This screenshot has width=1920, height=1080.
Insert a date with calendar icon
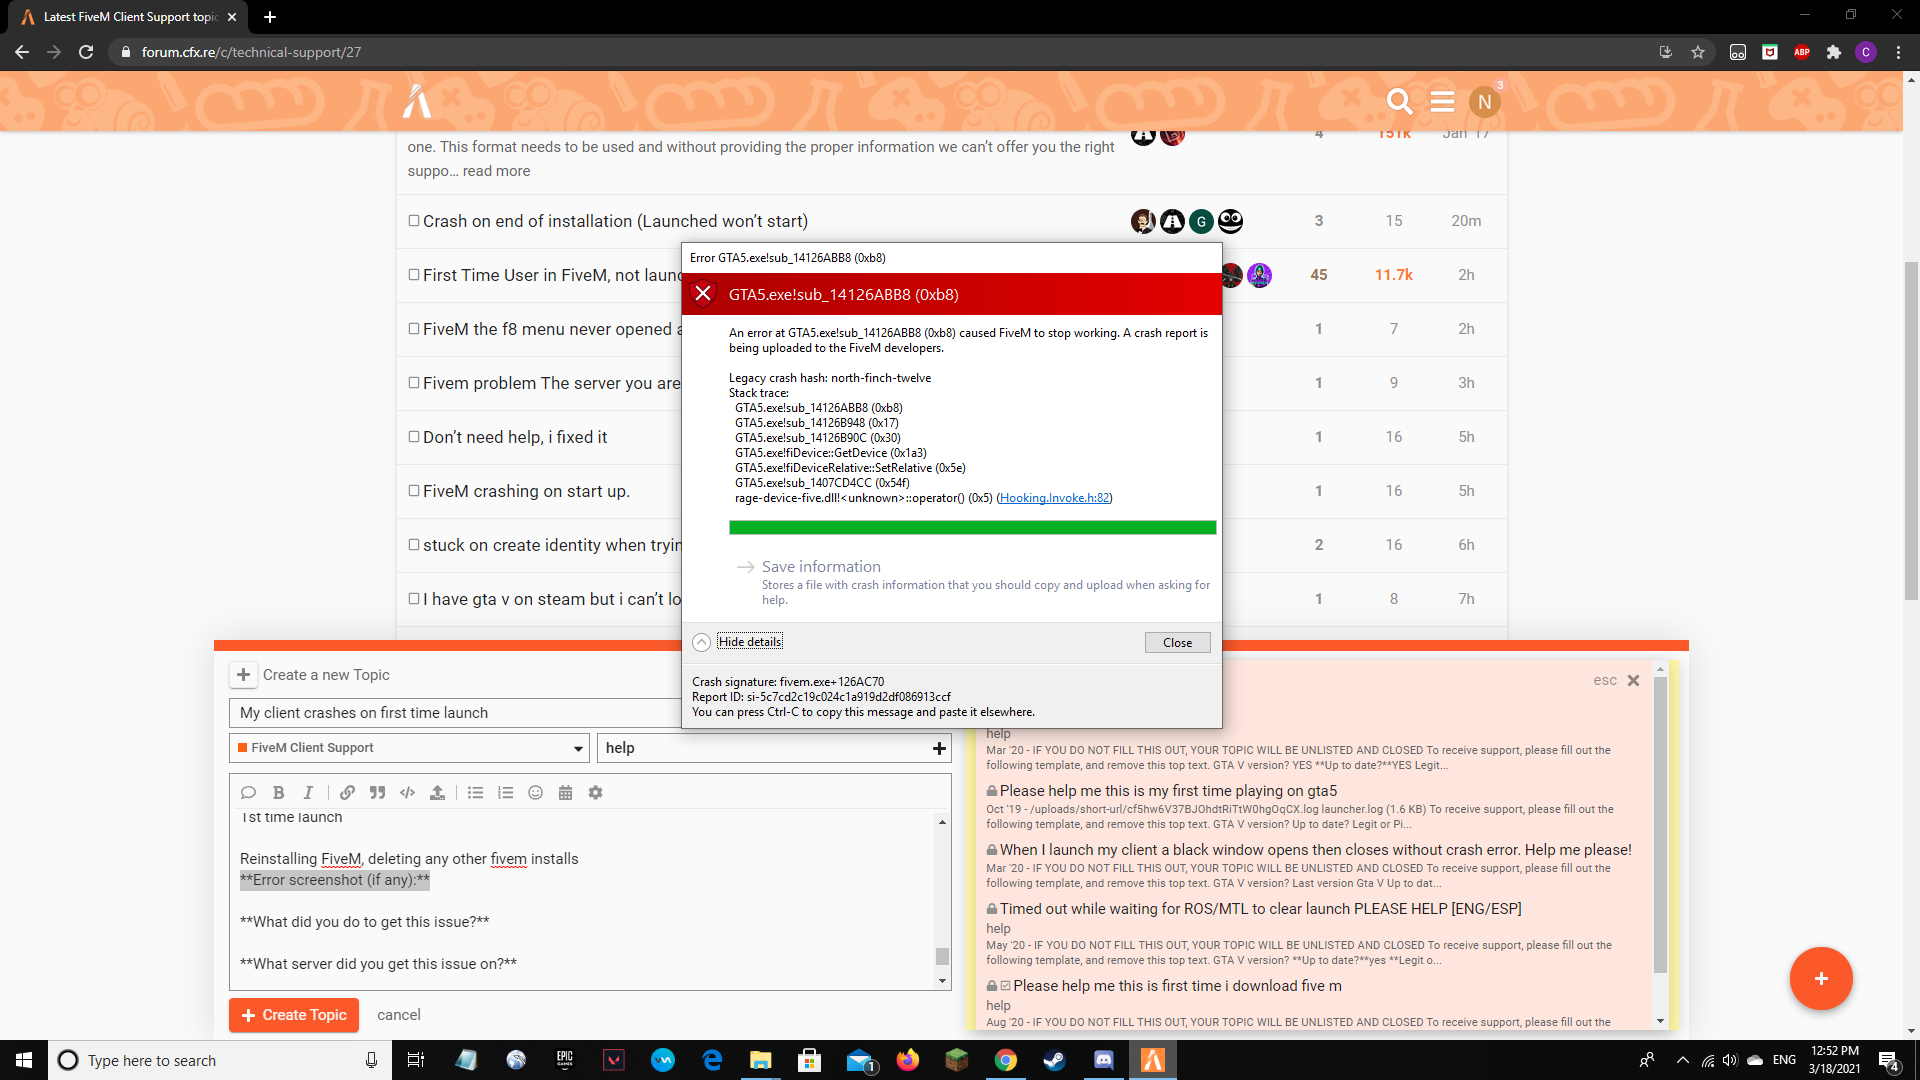tap(565, 792)
